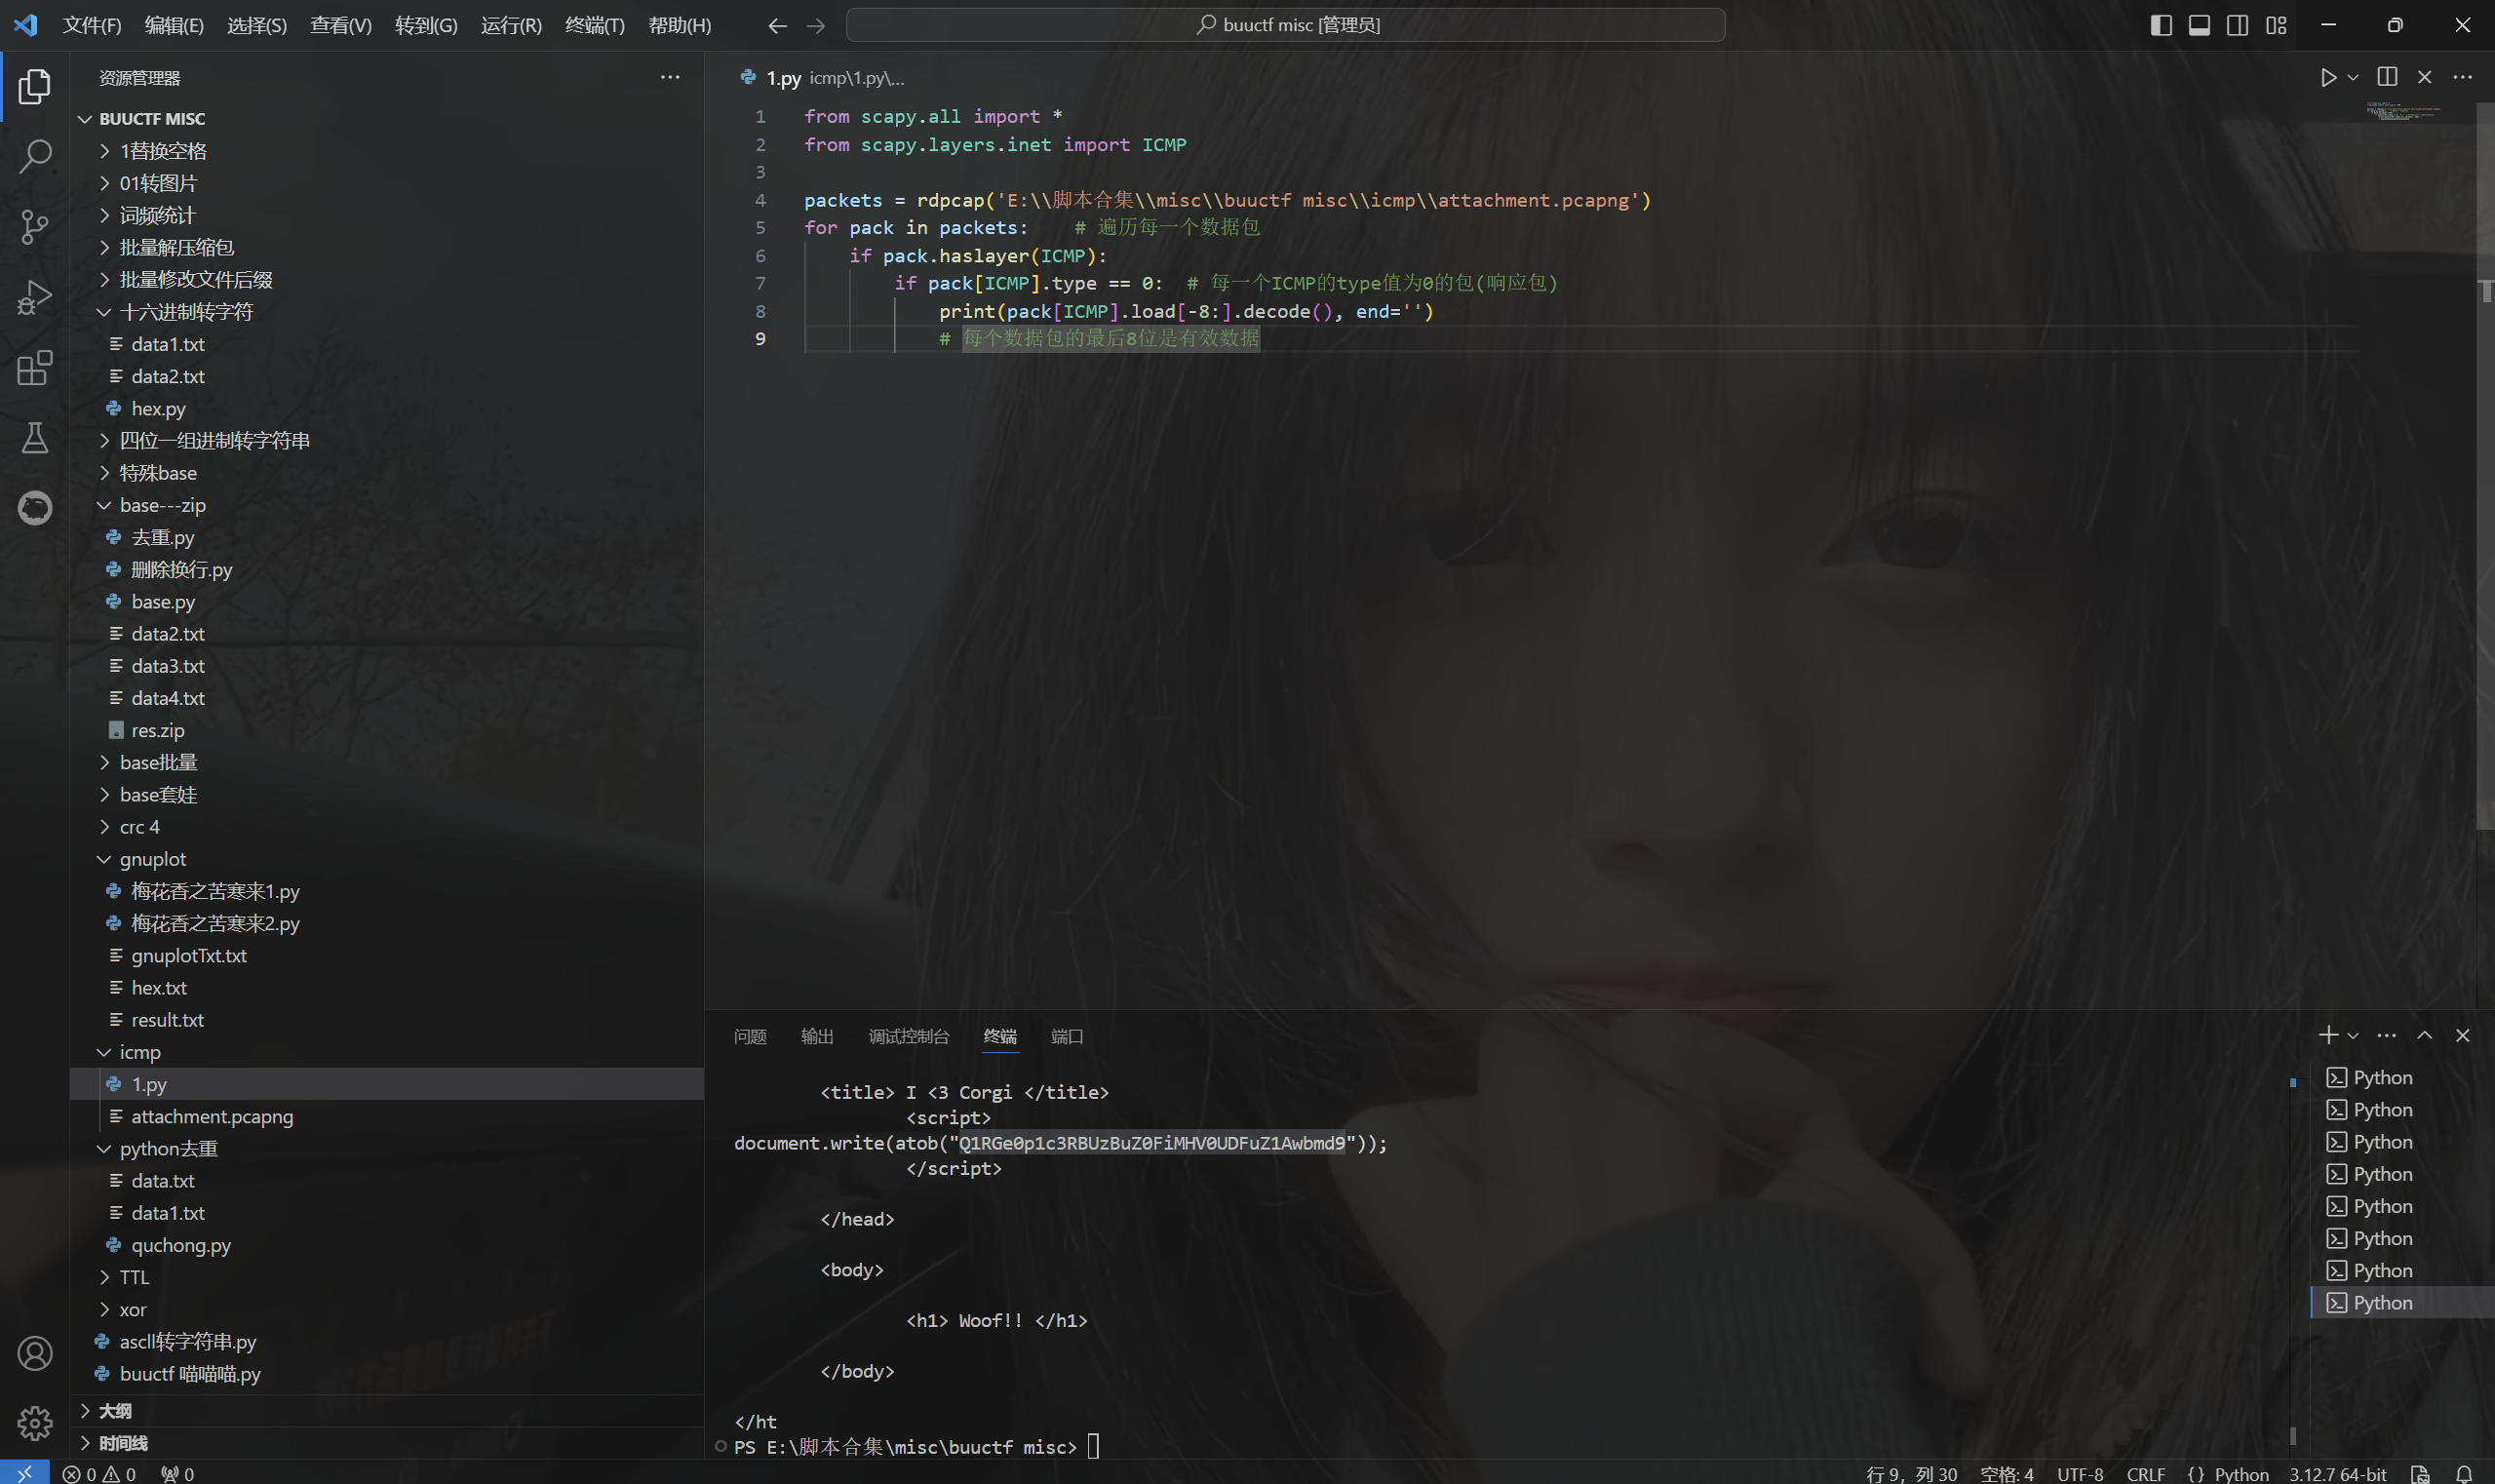Screen dimensions: 2495x1484
Task: Open Source Control view
Action: click(34, 227)
